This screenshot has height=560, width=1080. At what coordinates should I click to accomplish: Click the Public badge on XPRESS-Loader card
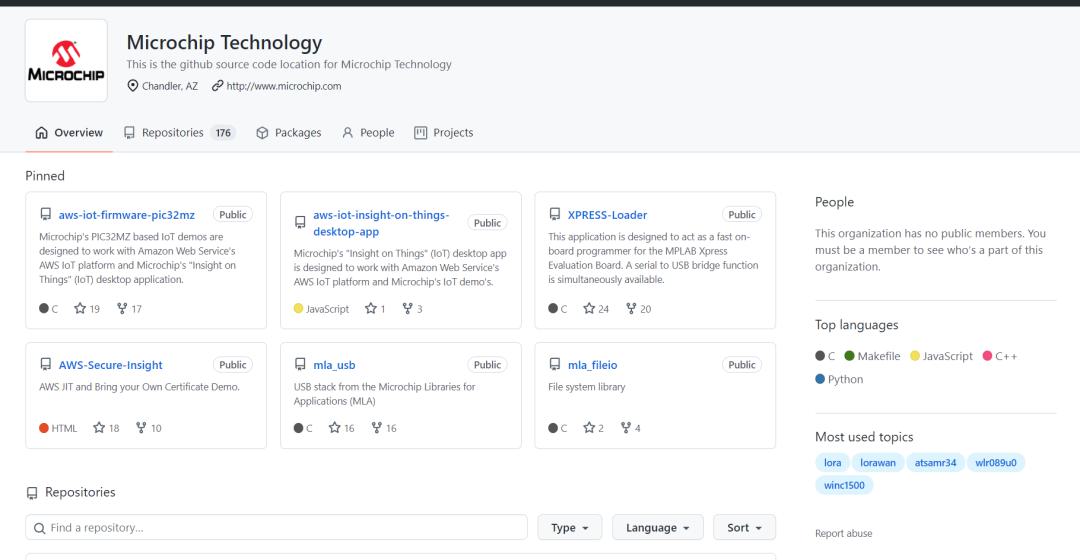742,215
